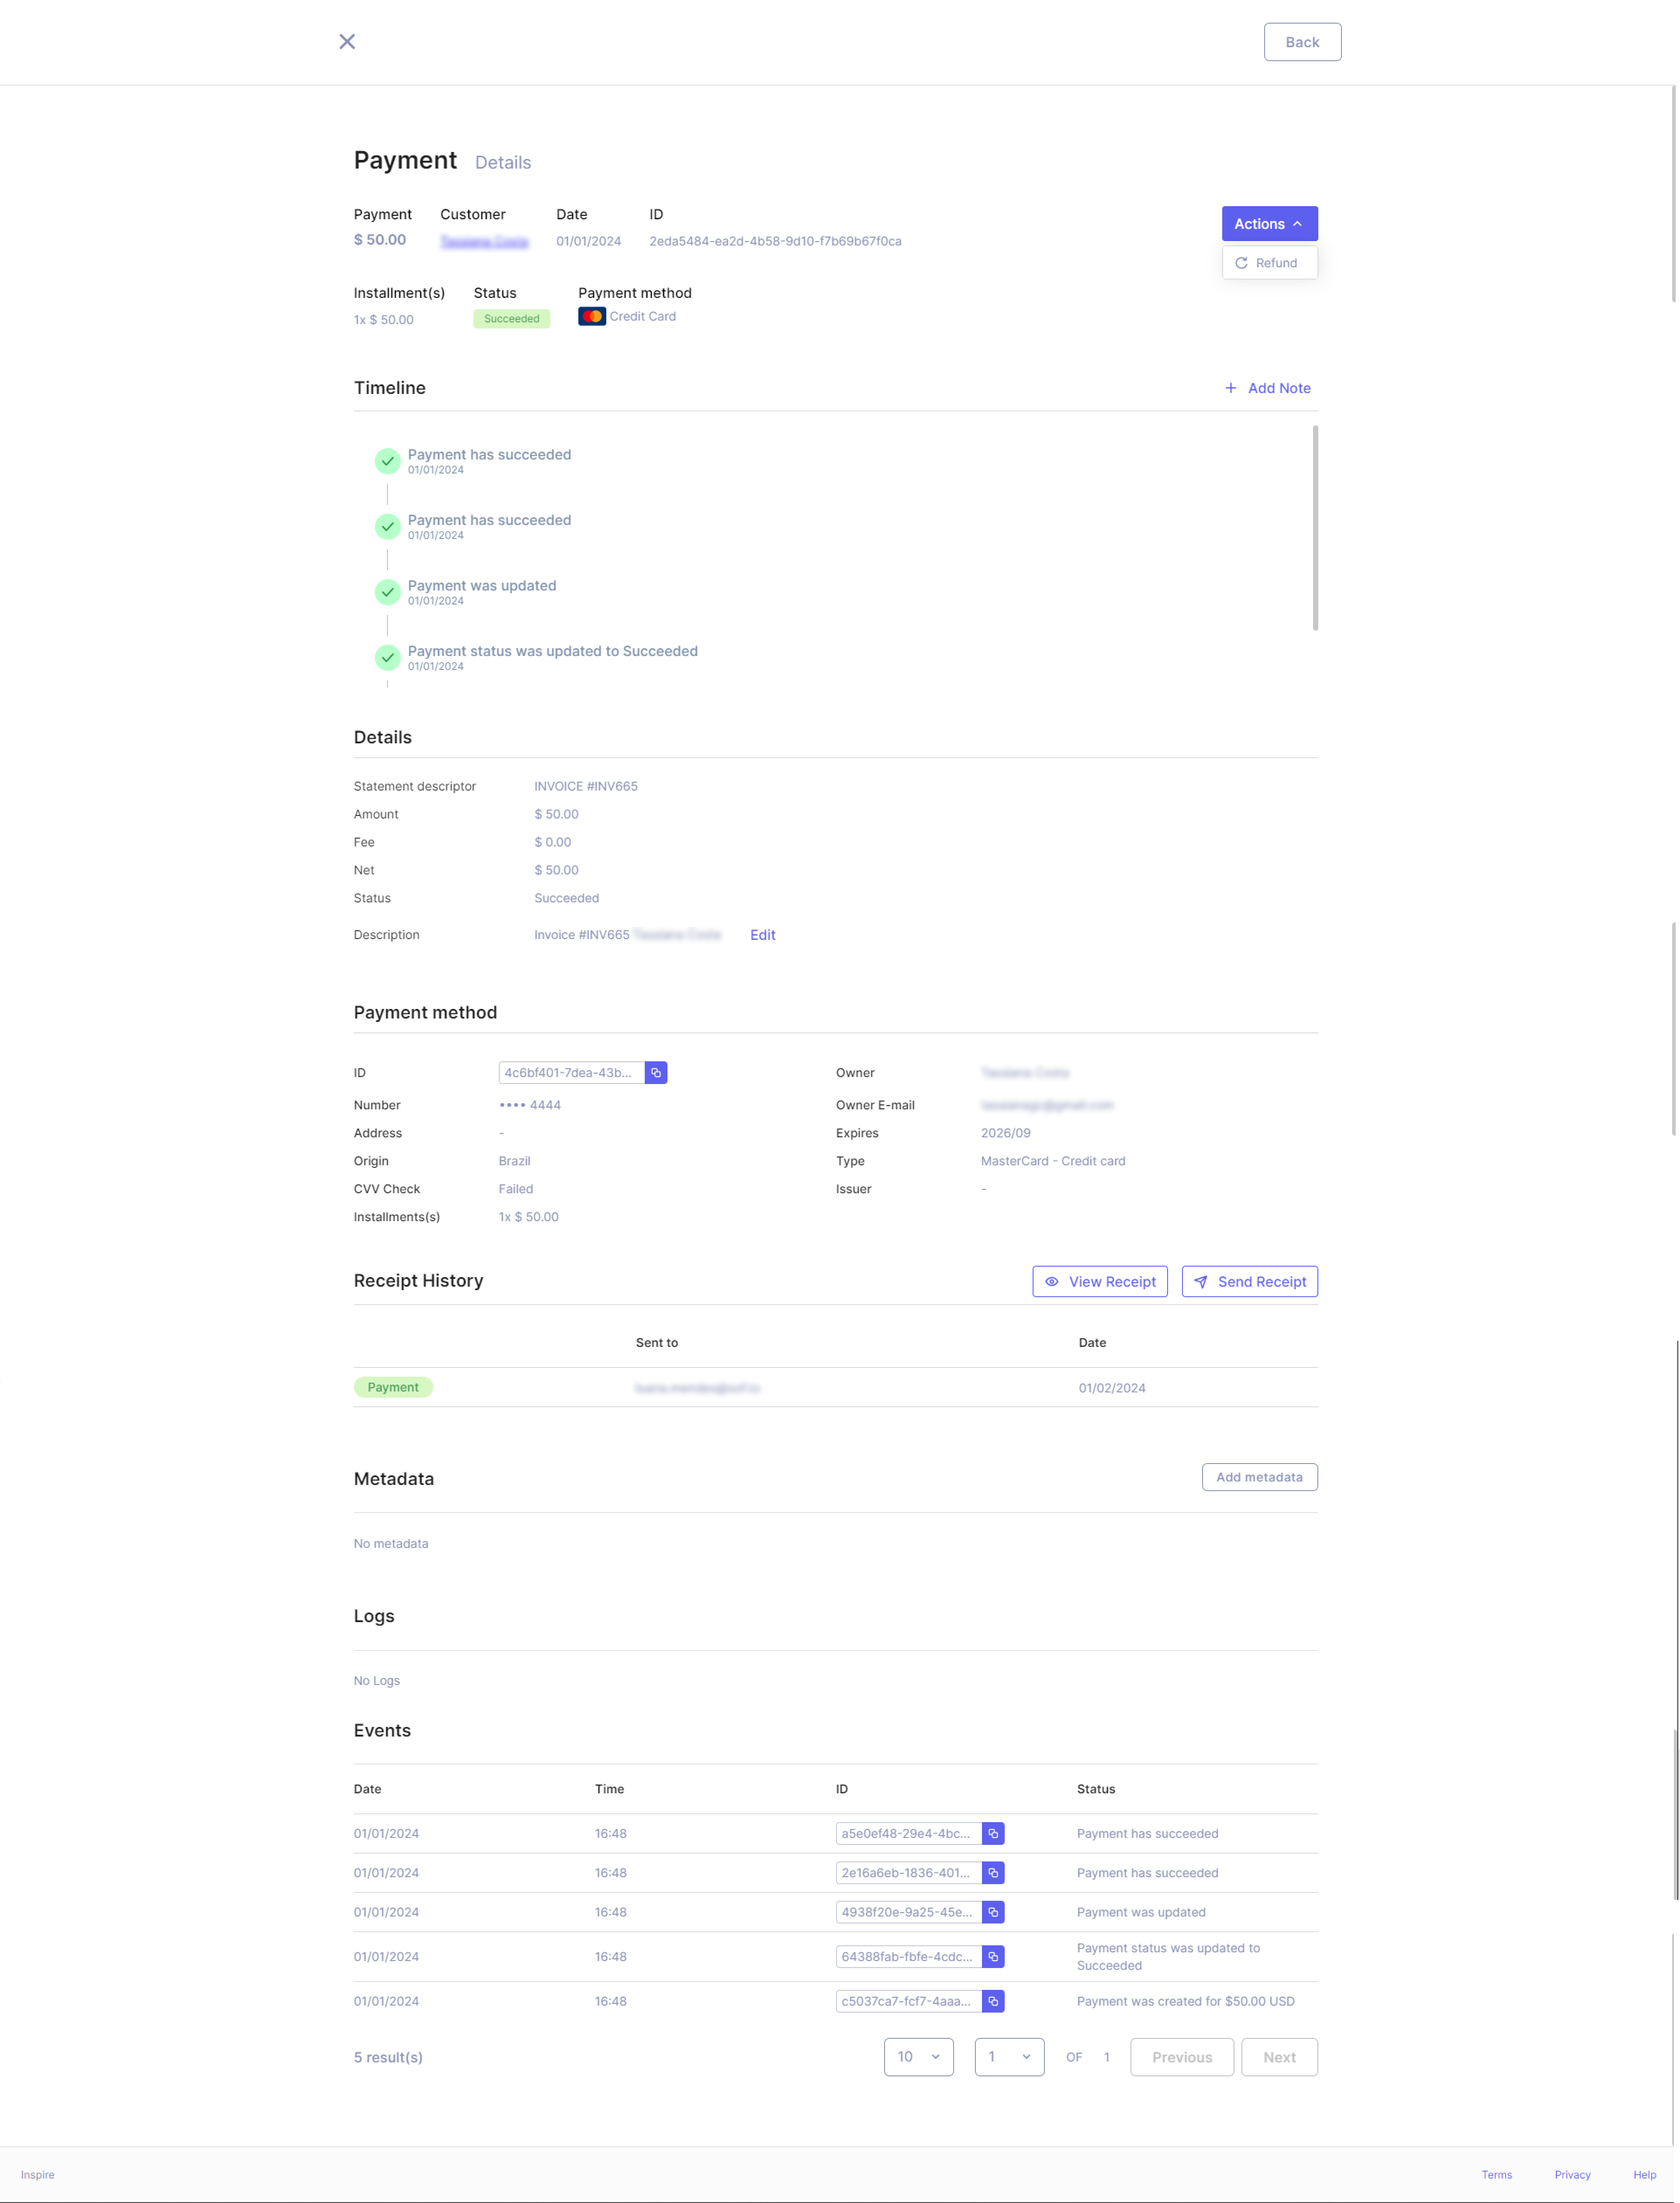Click the eye icon in View Receipt
The image size is (1680, 2203).
[x=1051, y=1281]
